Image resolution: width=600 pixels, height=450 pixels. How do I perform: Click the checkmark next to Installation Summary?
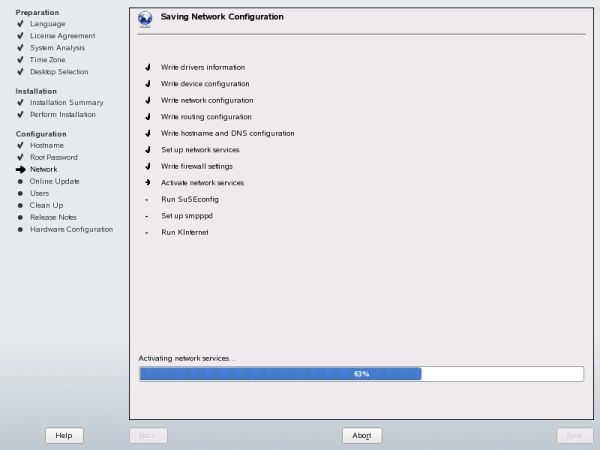pos(20,103)
